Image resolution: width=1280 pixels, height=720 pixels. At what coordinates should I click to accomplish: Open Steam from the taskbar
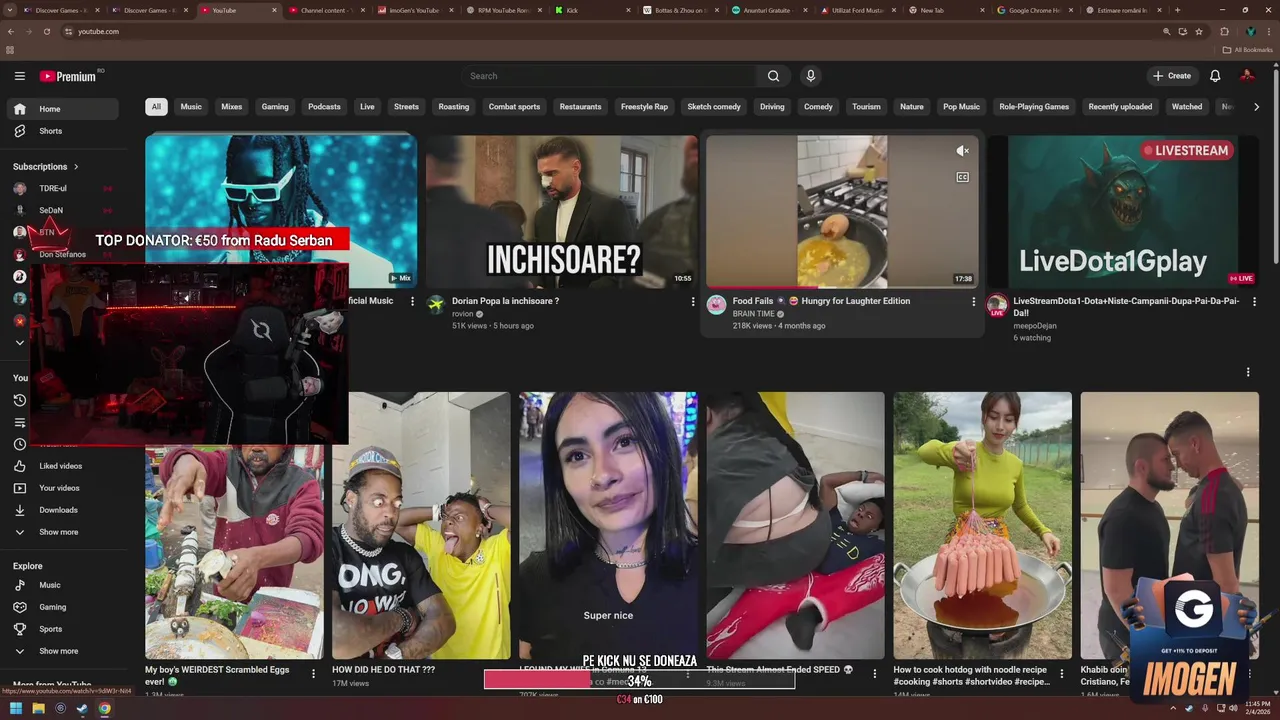pos(82,709)
